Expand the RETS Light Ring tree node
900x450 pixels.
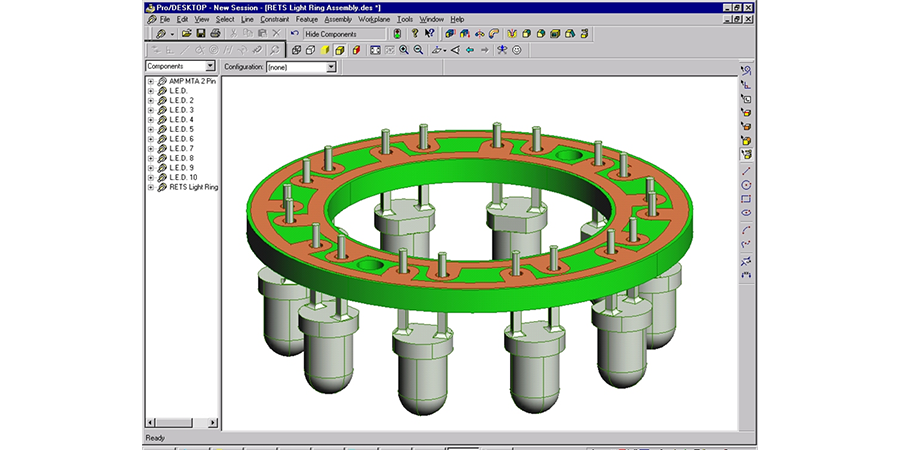(x=151, y=187)
